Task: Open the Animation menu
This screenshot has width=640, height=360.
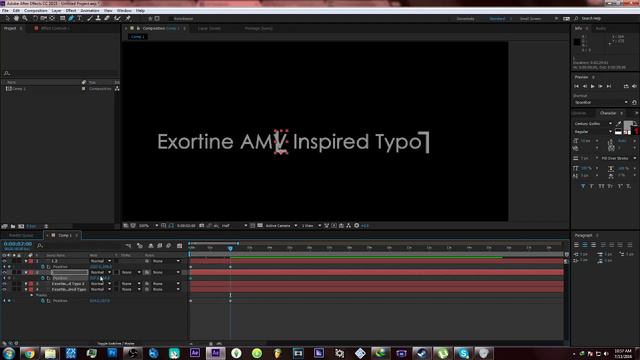Action: (90, 11)
